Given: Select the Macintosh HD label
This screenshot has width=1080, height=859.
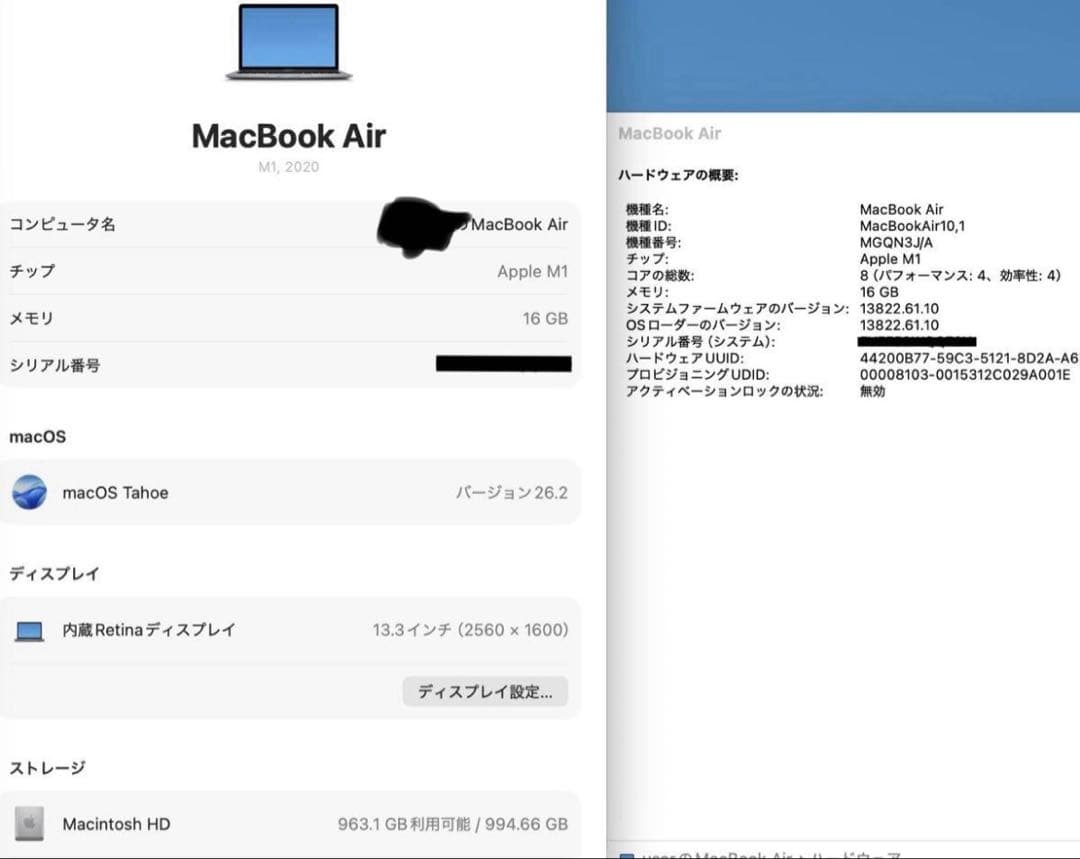Looking at the screenshot, I should point(116,824).
